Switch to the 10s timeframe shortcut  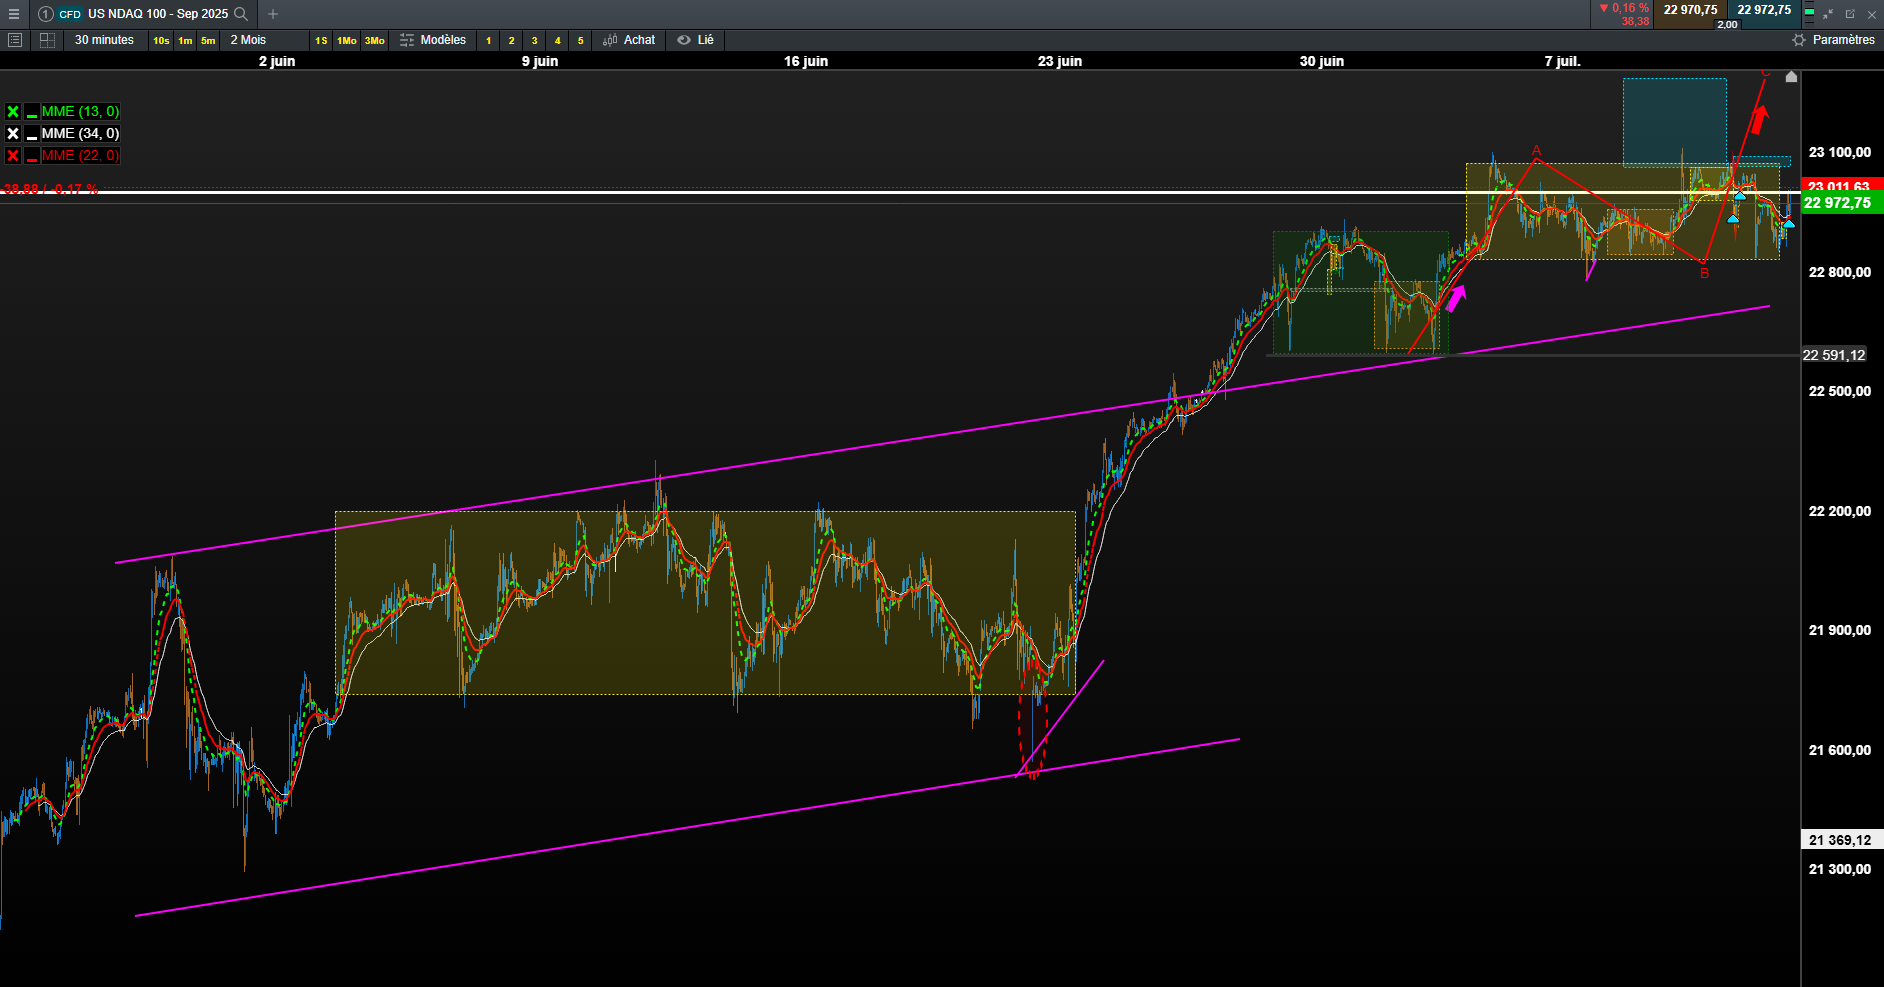pyautogui.click(x=161, y=41)
